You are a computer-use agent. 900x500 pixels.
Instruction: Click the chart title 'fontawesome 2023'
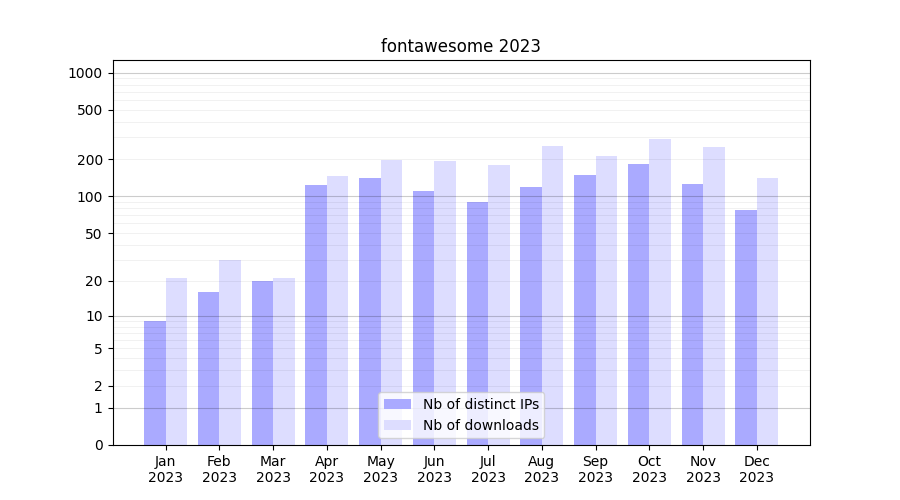(x=460, y=46)
